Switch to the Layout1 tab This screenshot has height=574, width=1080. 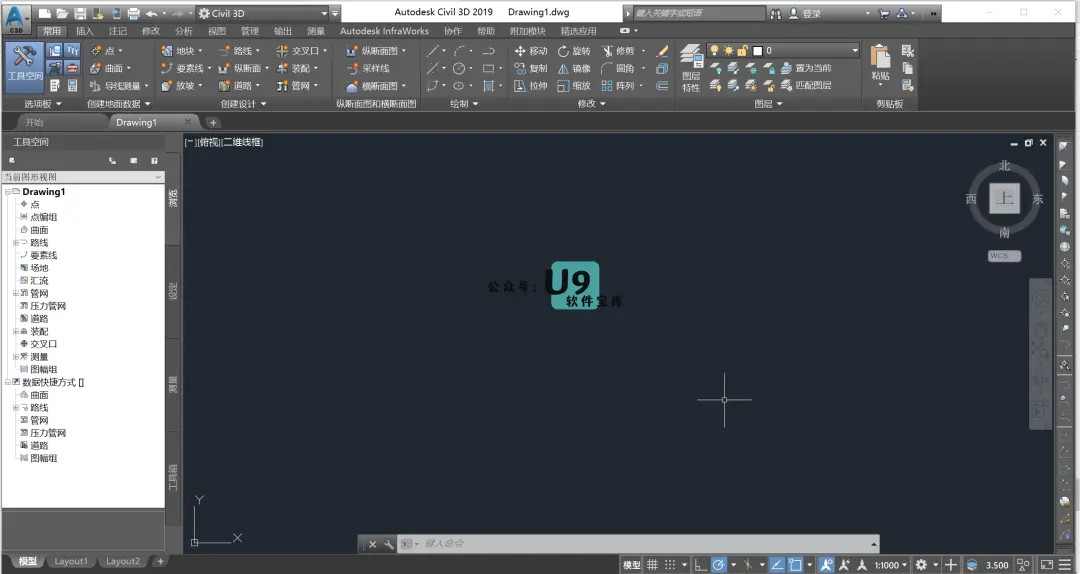point(71,562)
